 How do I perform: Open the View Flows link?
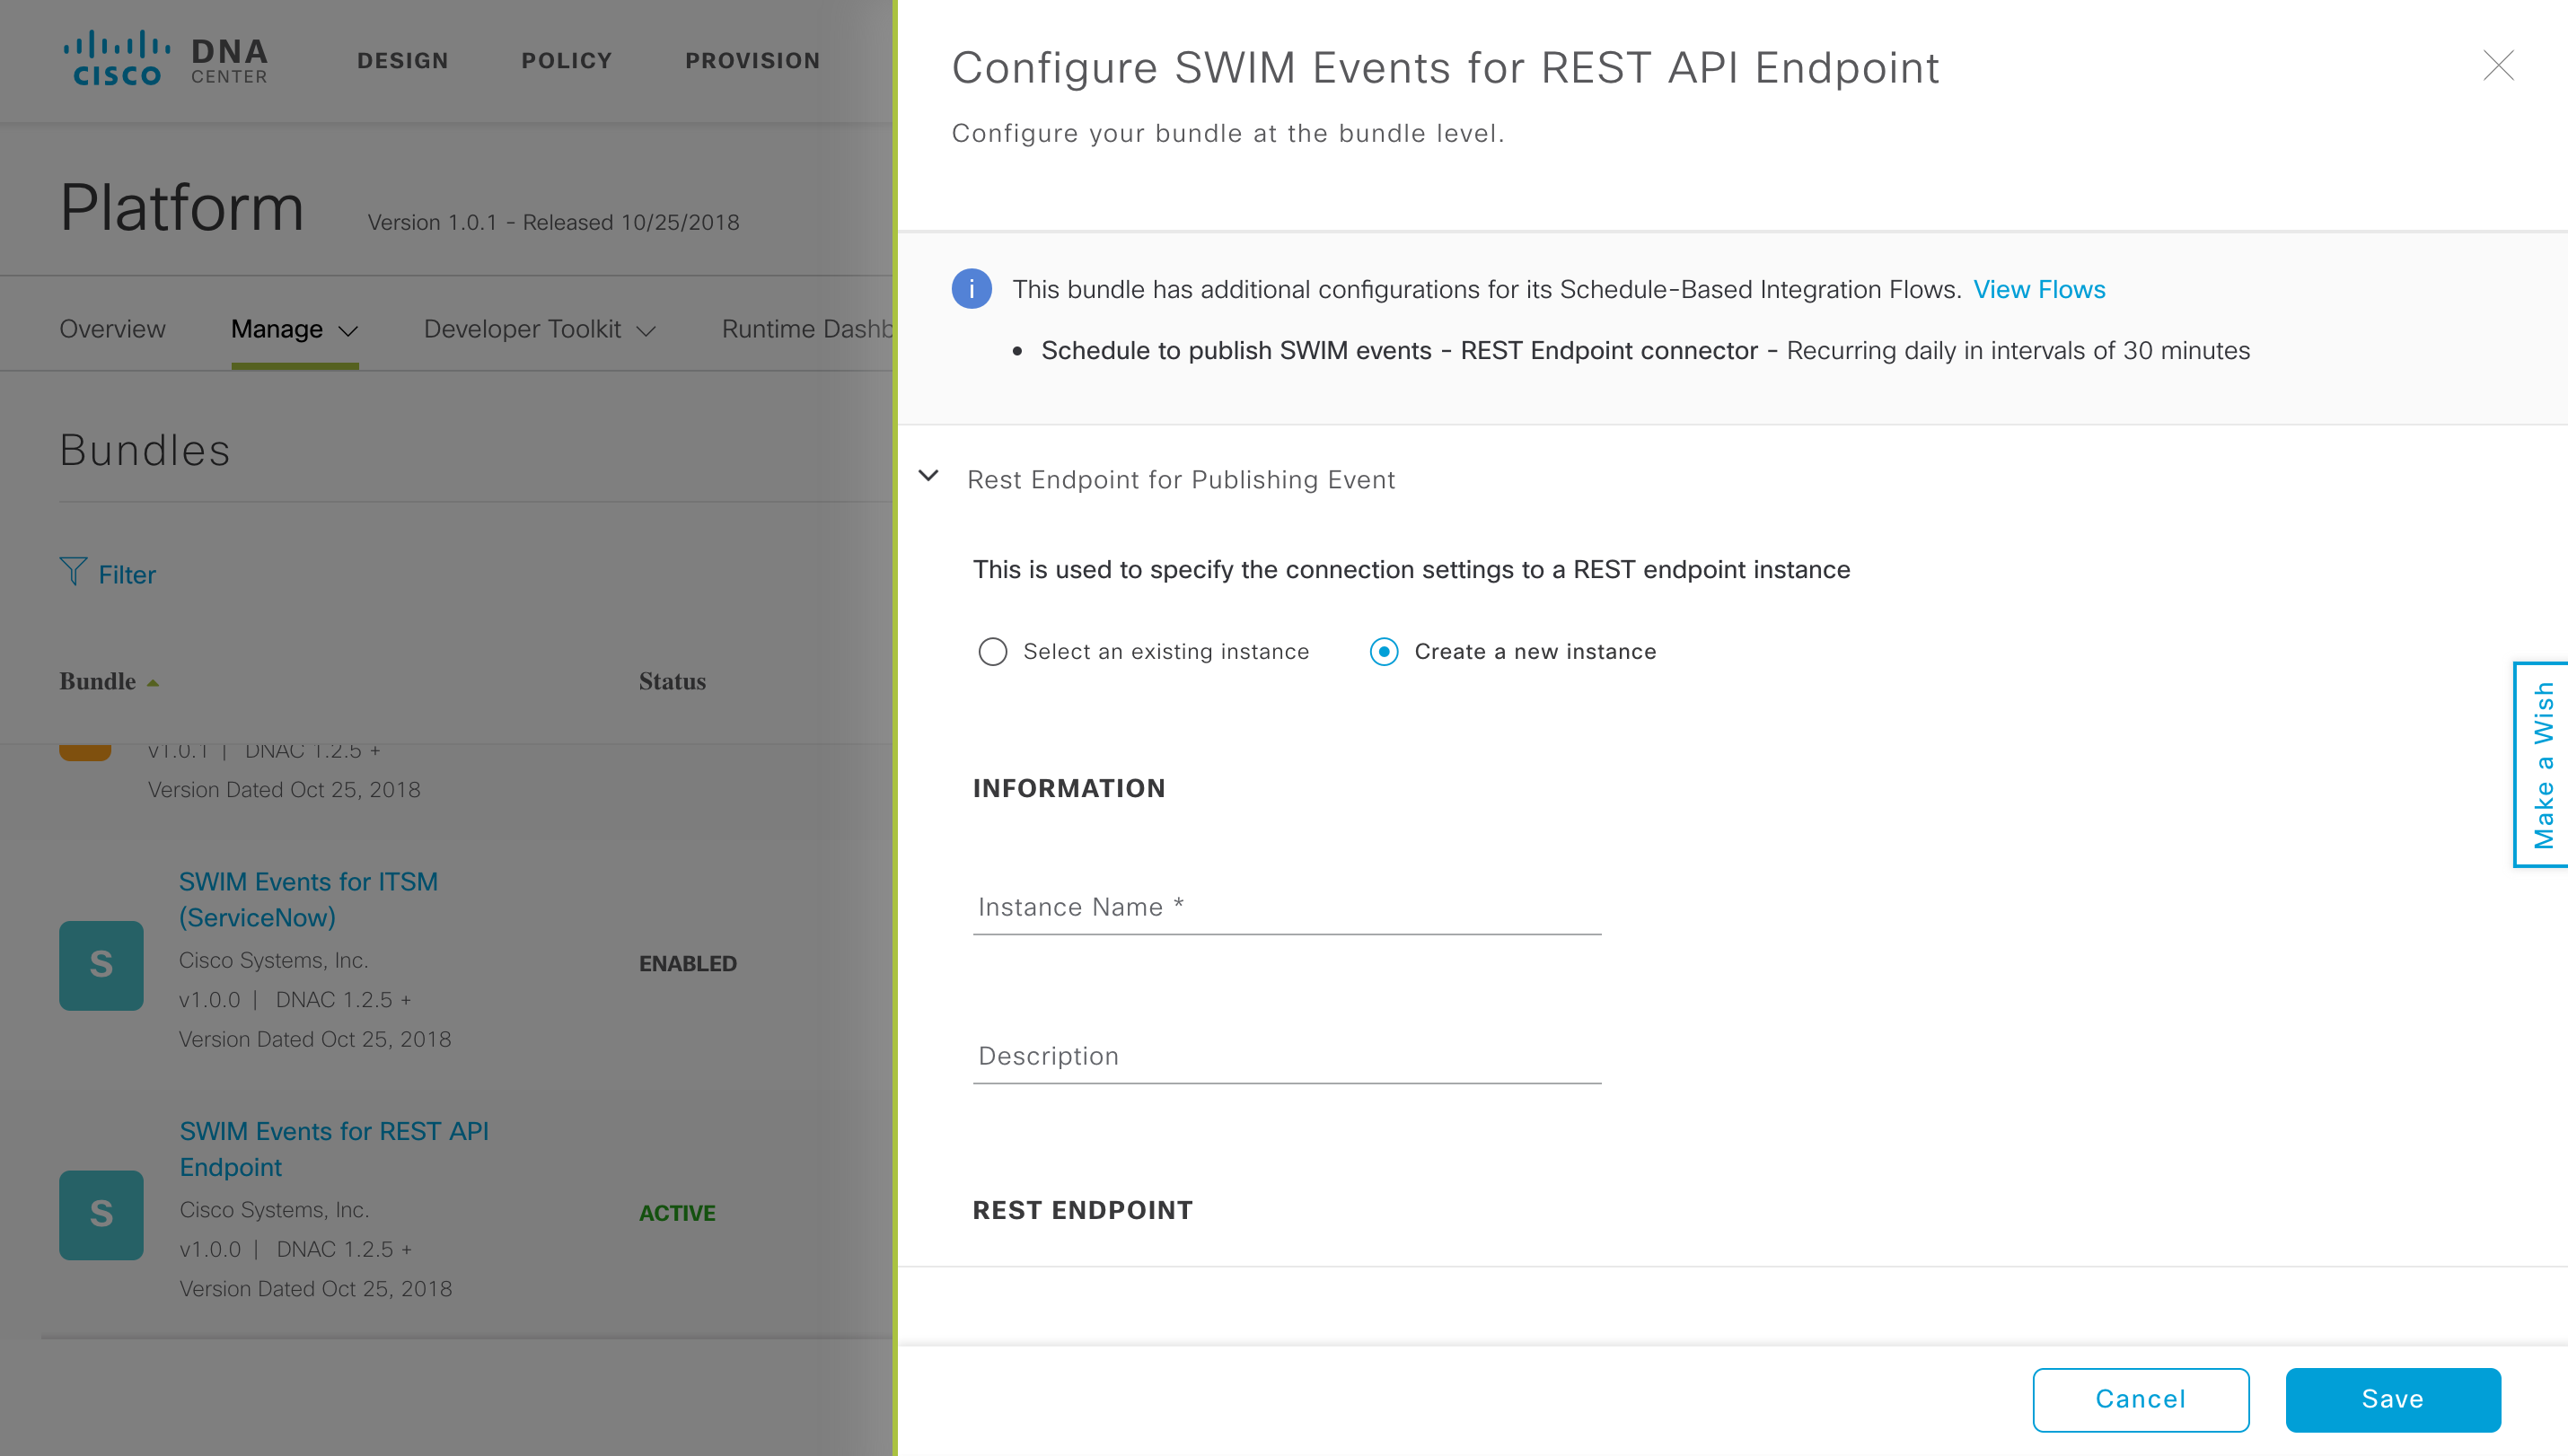(2038, 290)
